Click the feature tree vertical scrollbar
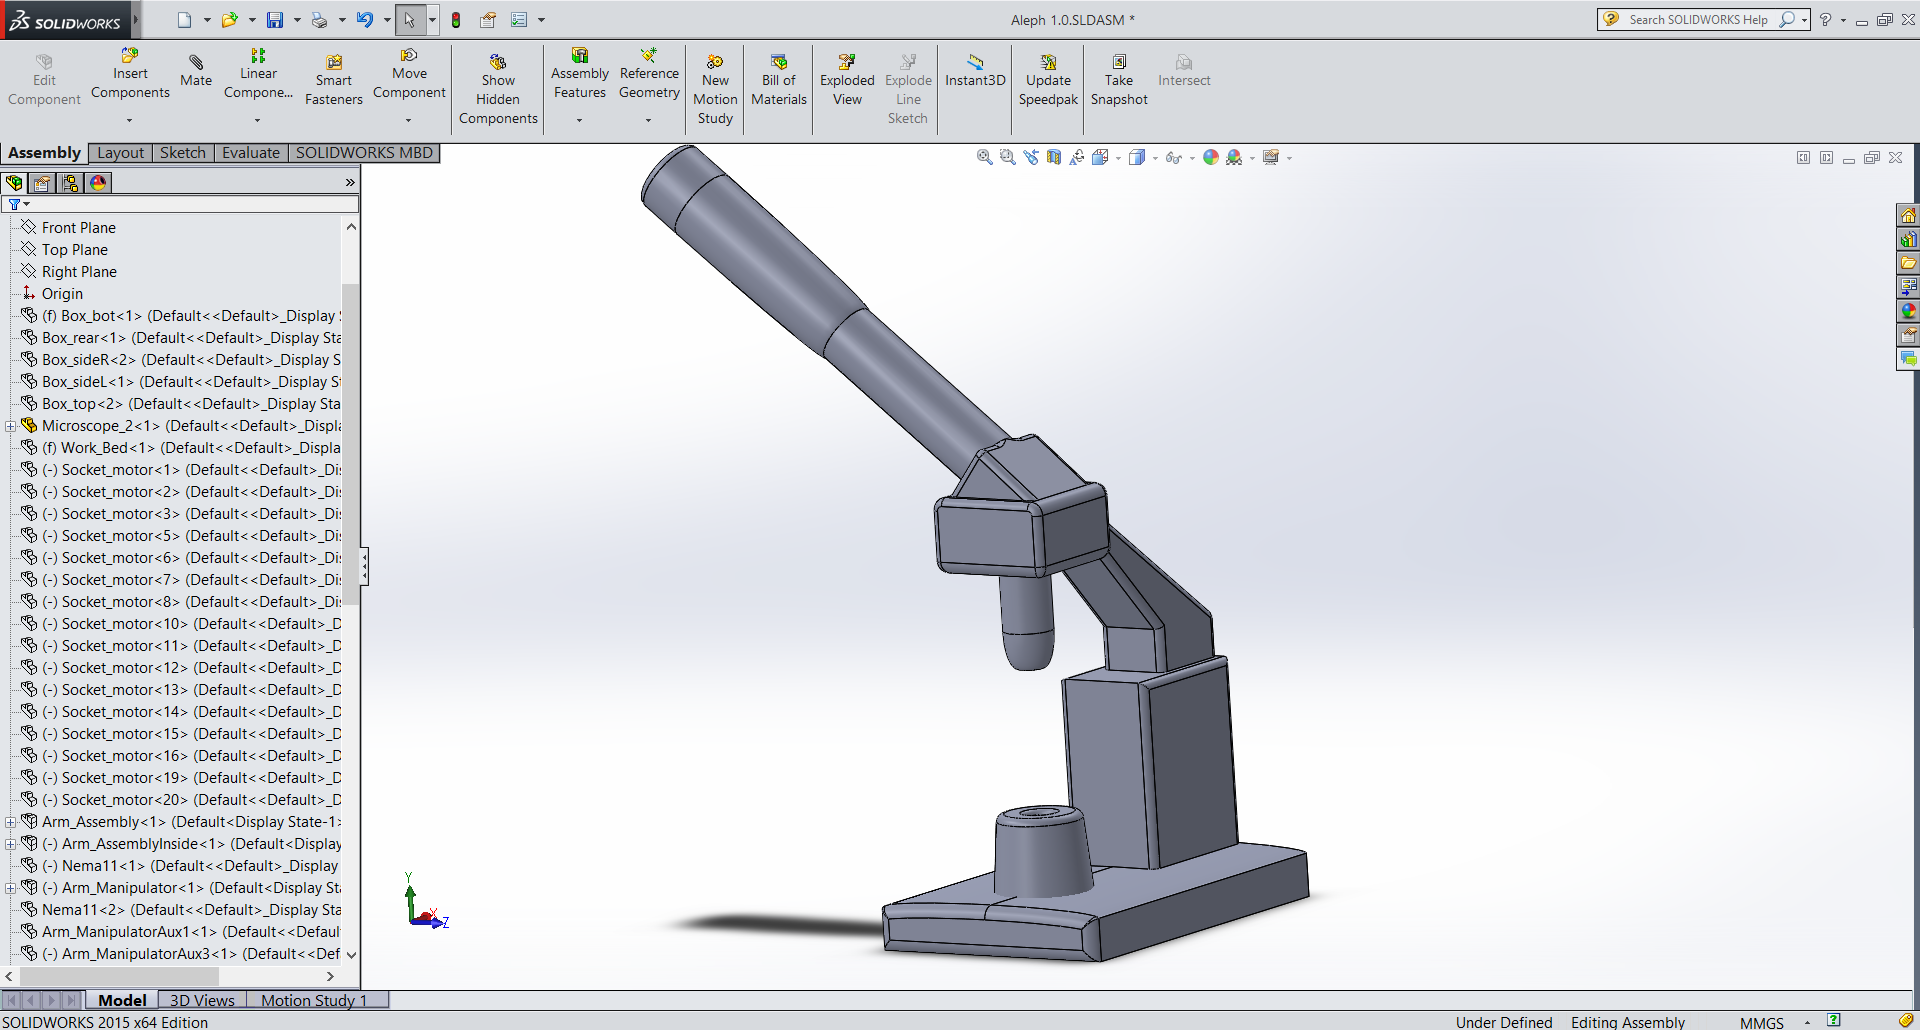This screenshot has height=1030, width=1920. (x=351, y=446)
